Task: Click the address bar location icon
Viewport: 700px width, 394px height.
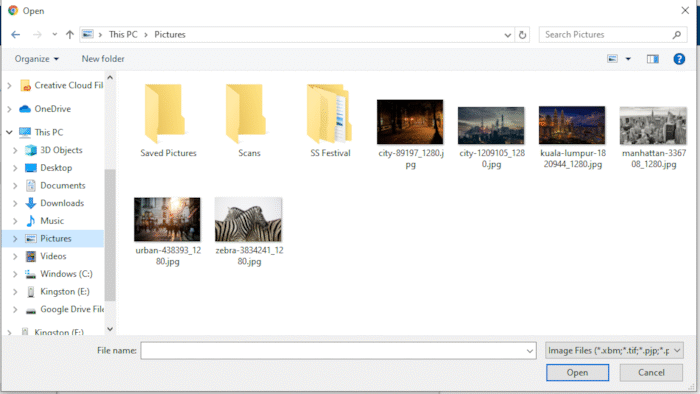Action: point(88,34)
